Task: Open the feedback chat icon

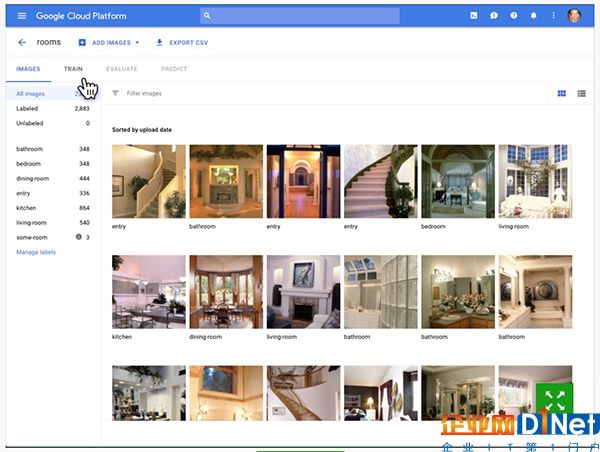Action: (494, 15)
